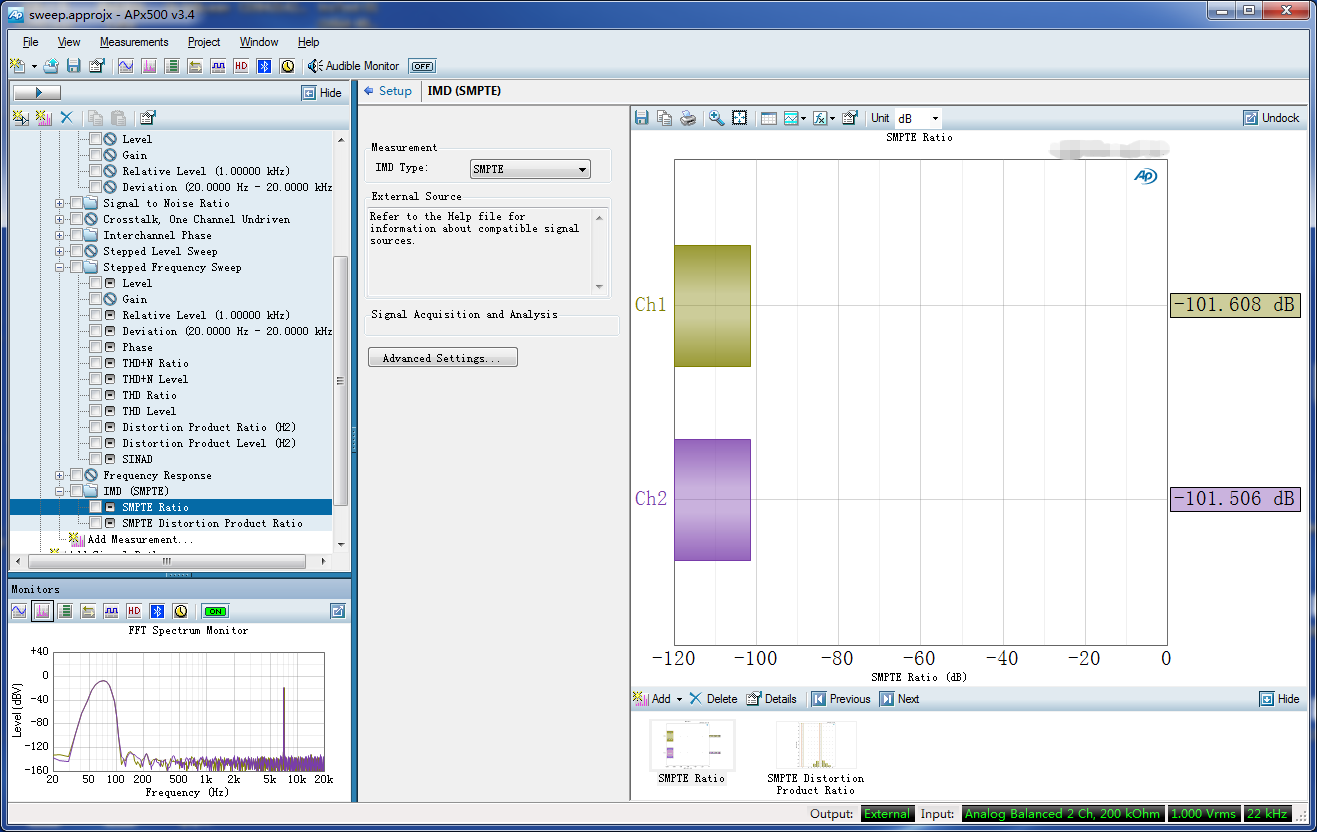1317x832 pixels.
Task: Select the SMPTE Distortion Product Ratio thumbnail
Action: 816,745
